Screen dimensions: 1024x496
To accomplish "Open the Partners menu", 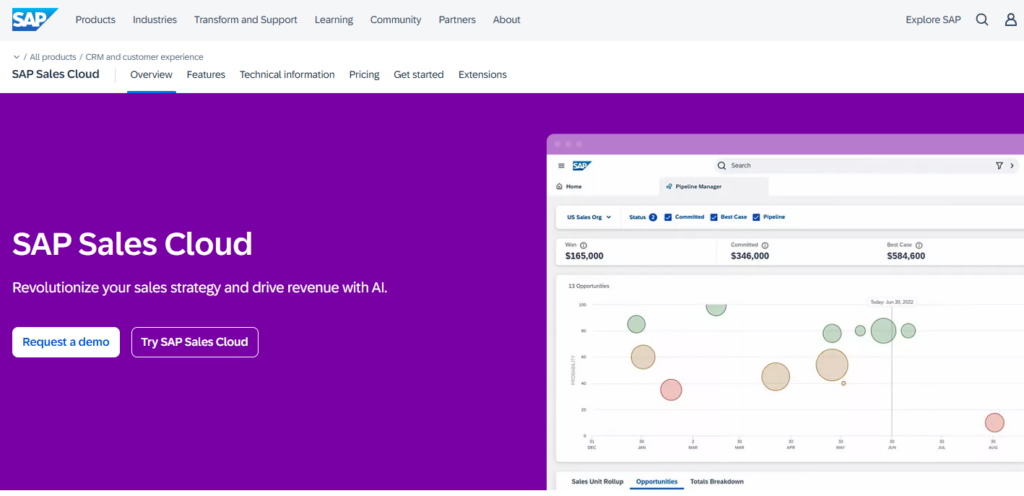I will tap(457, 20).
